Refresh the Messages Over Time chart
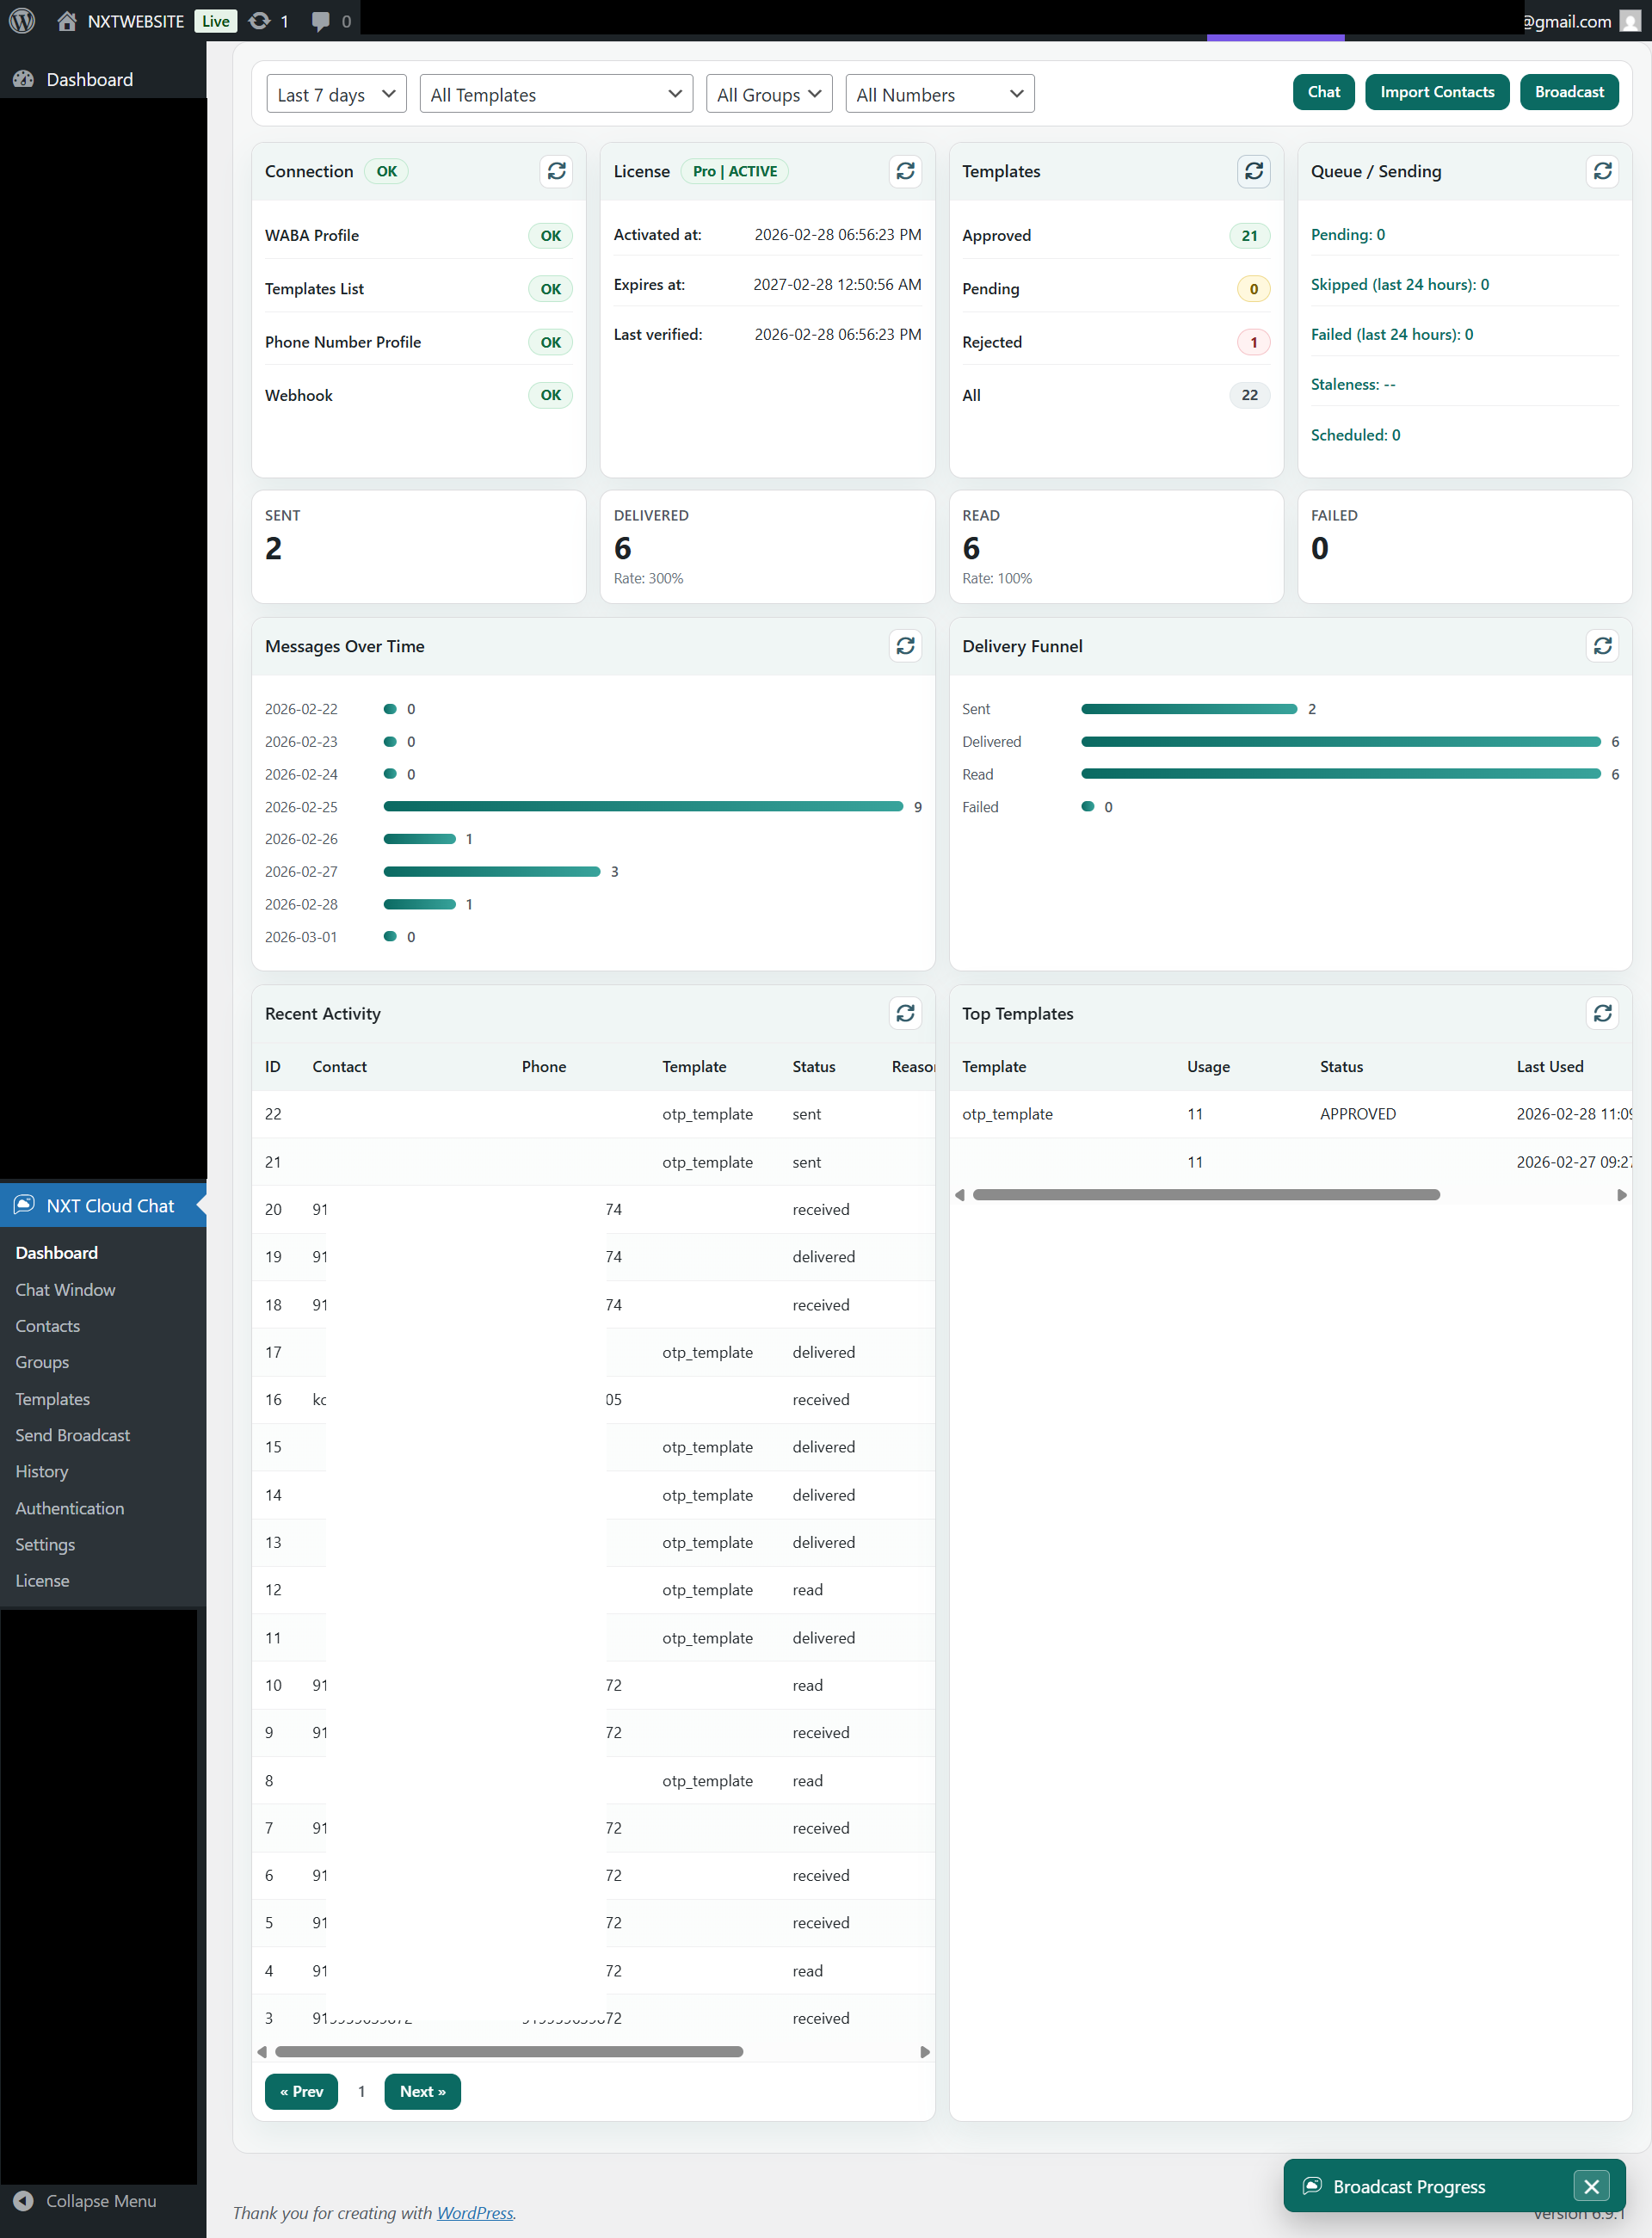 pyautogui.click(x=905, y=646)
